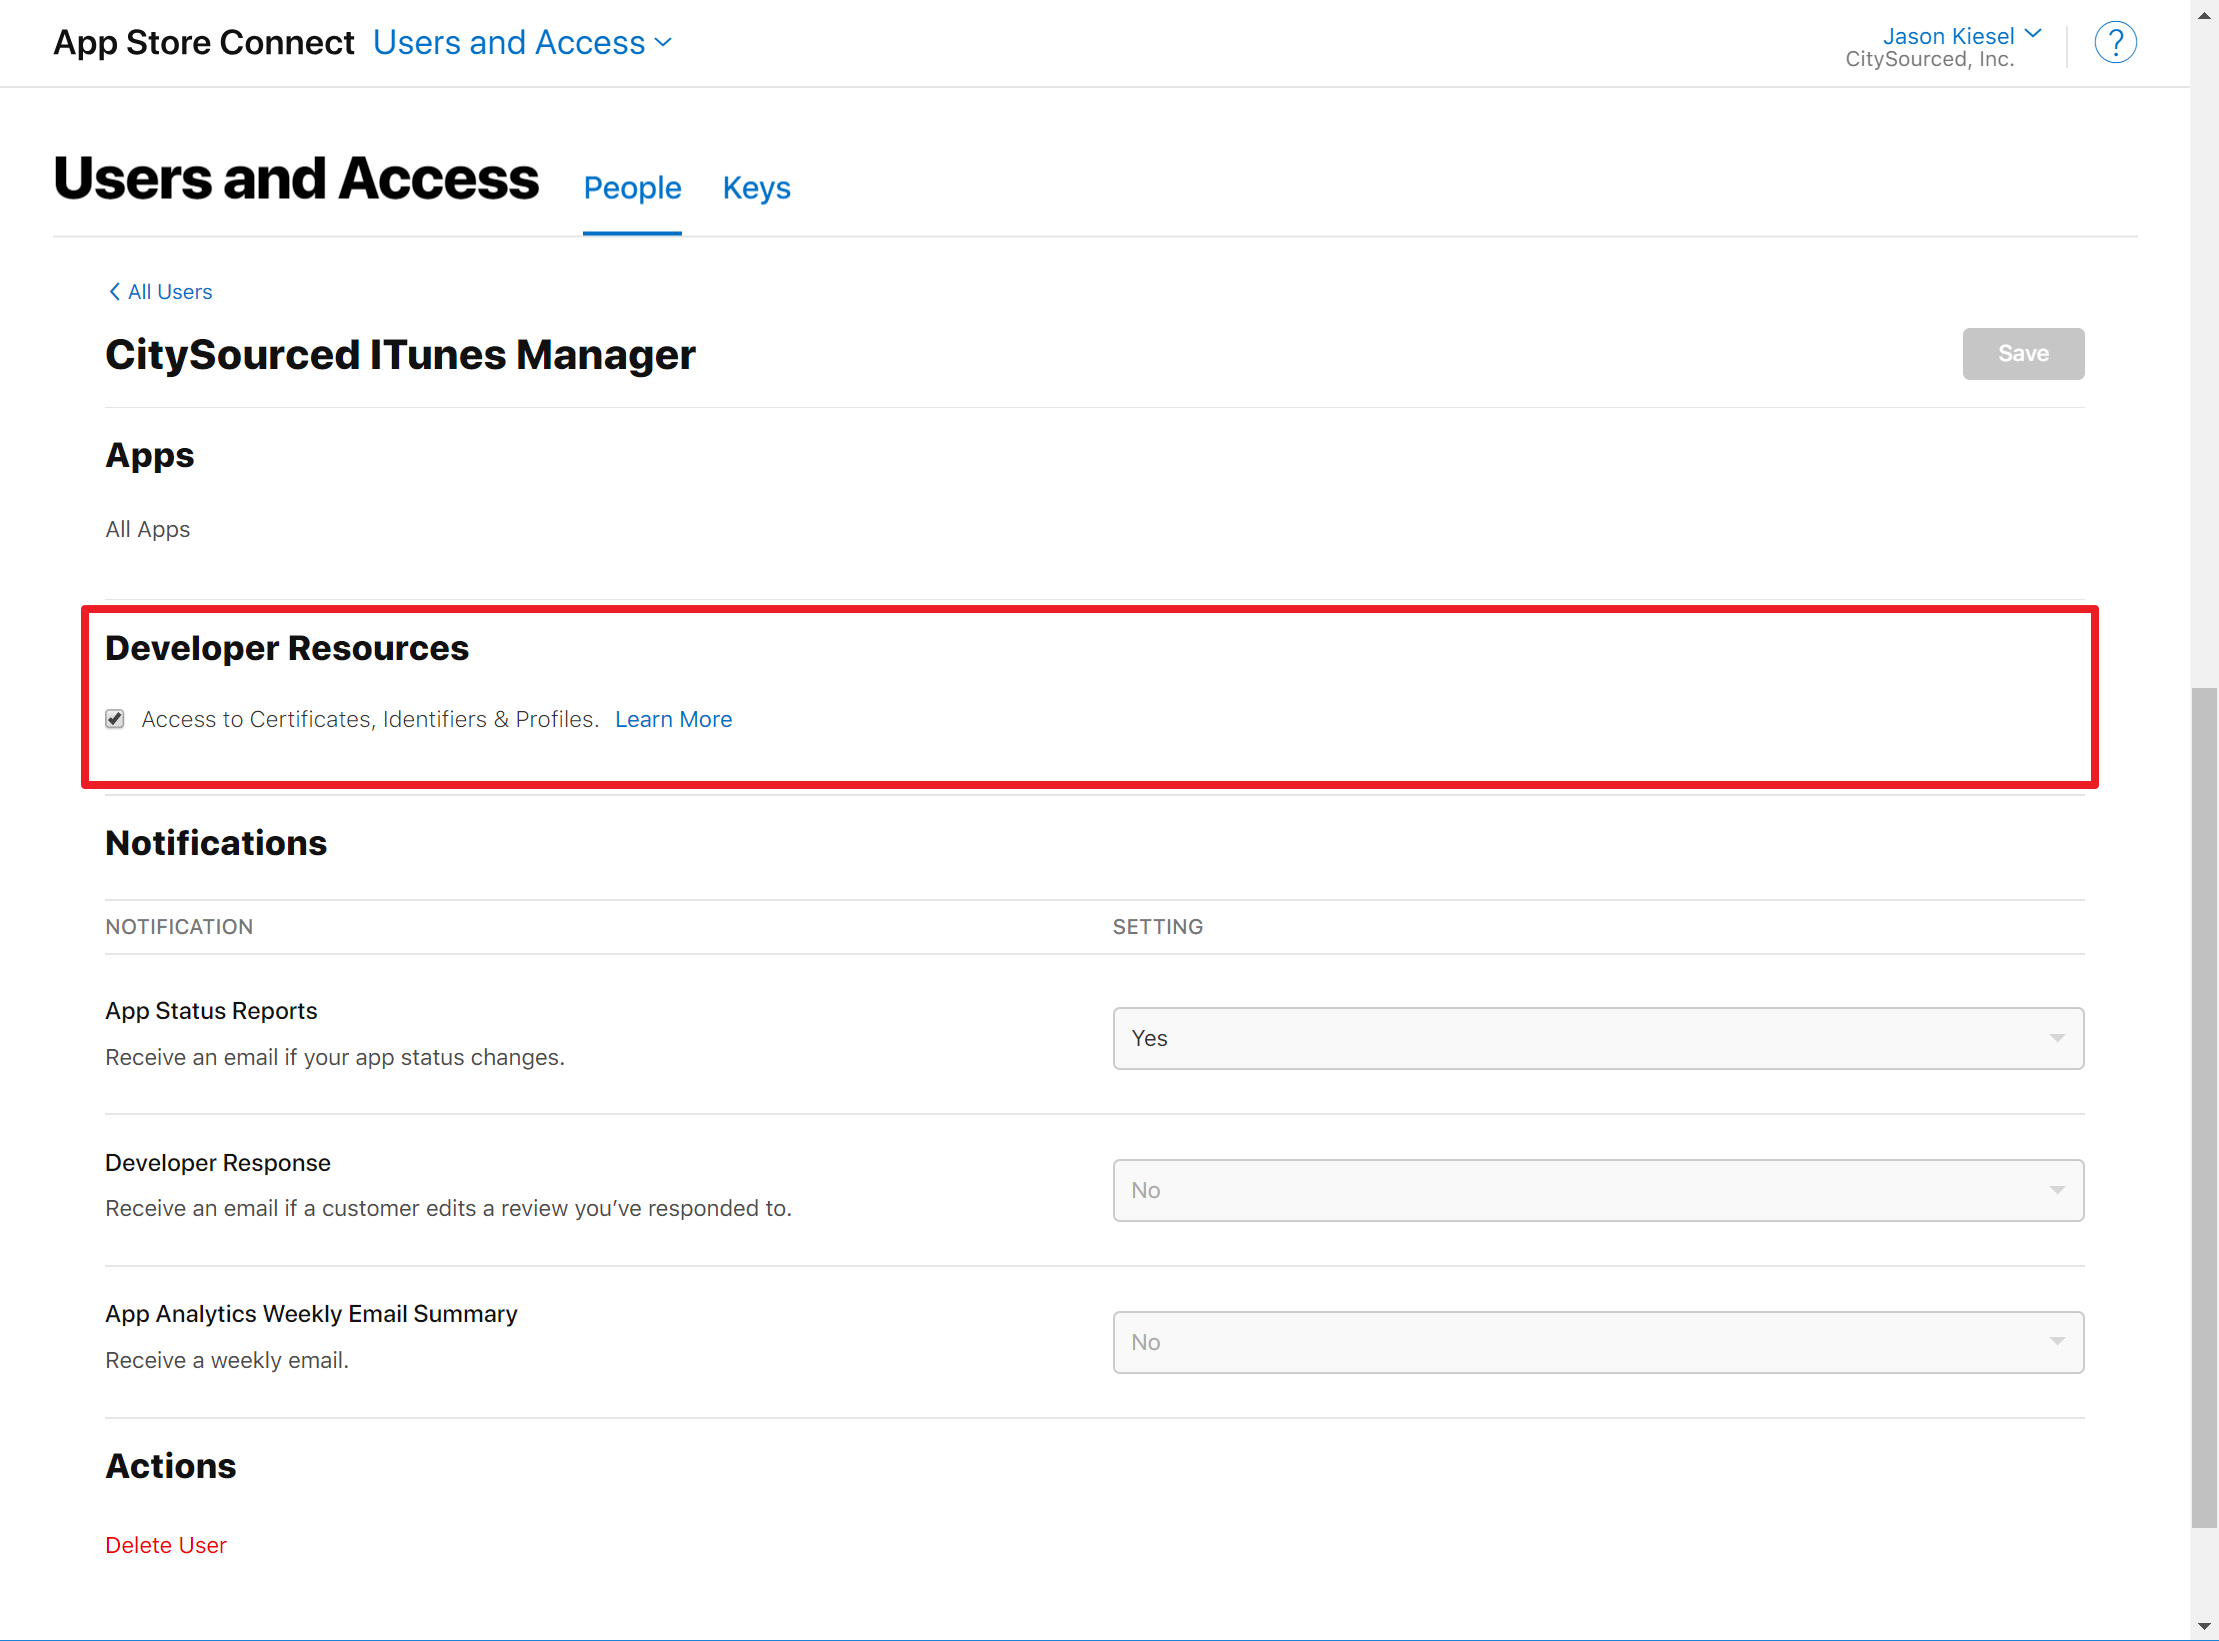Click the CitySourced ITunes Manager heading
Image resolution: width=2219 pixels, height=1641 pixels.
point(400,355)
